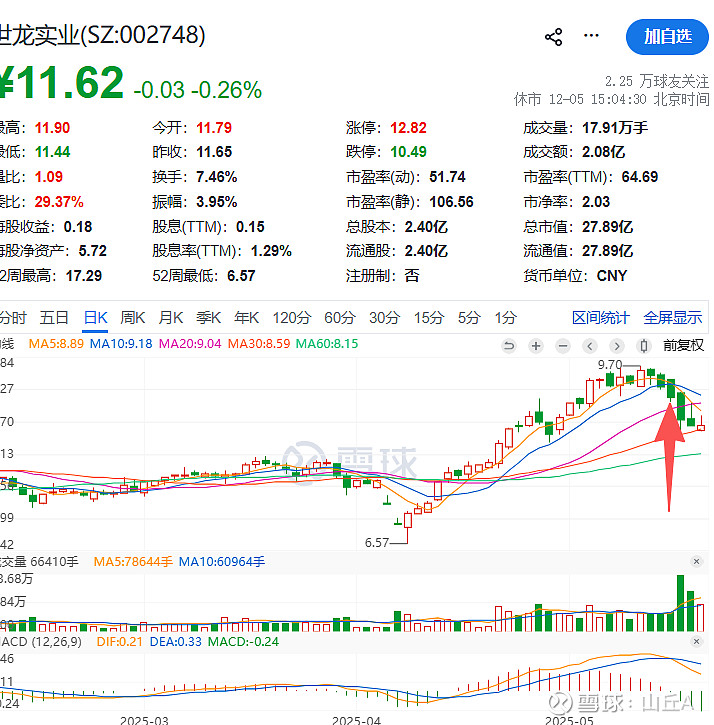Click the MA20:9.04 indicator label
The image size is (714, 725).
coord(190,344)
